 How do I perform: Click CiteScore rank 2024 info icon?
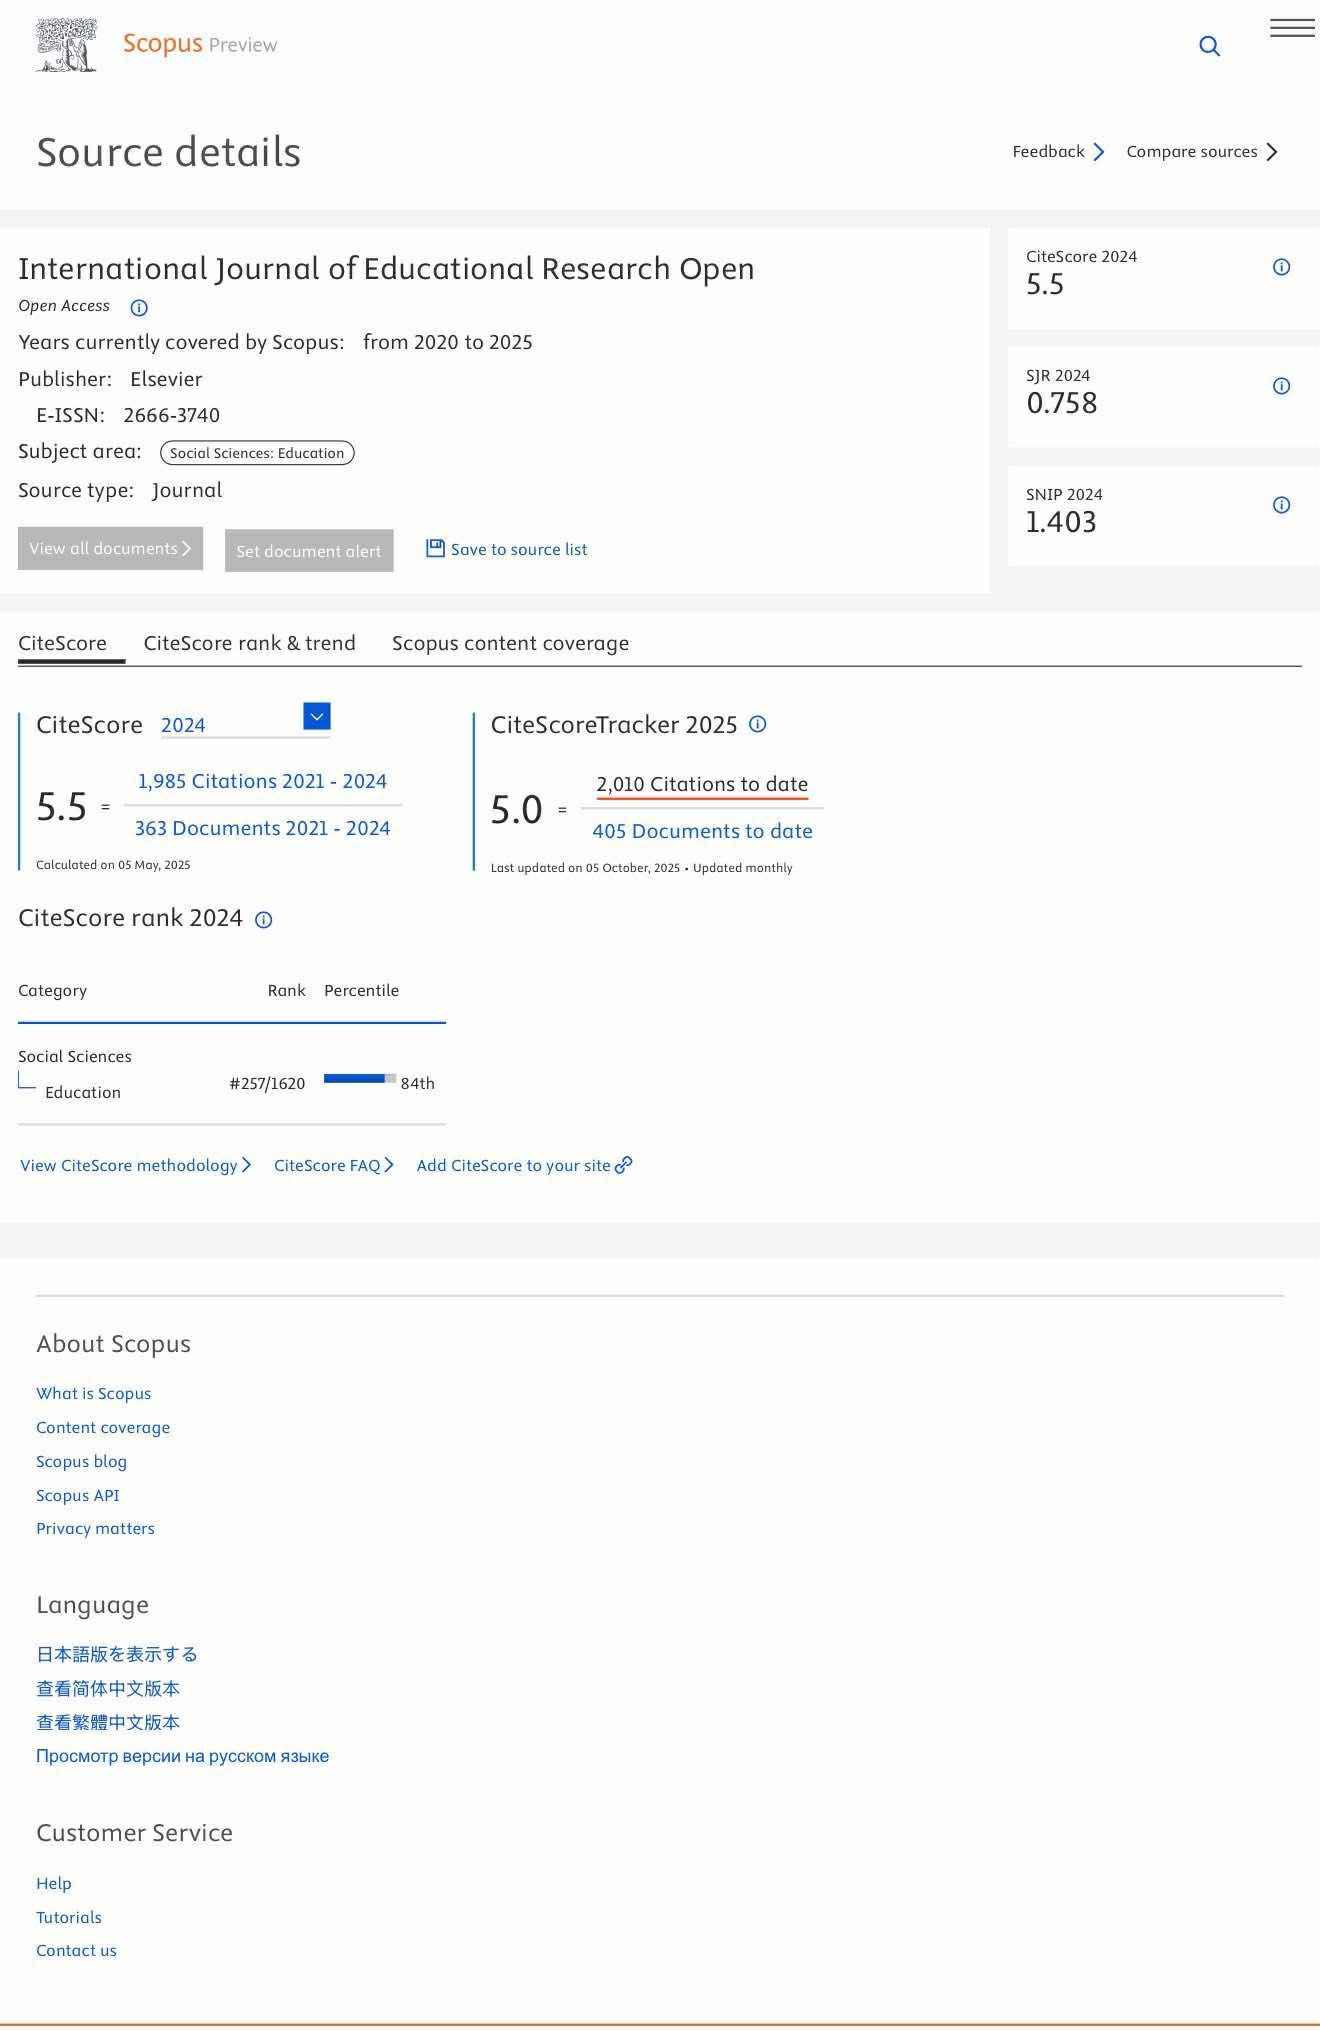point(264,920)
